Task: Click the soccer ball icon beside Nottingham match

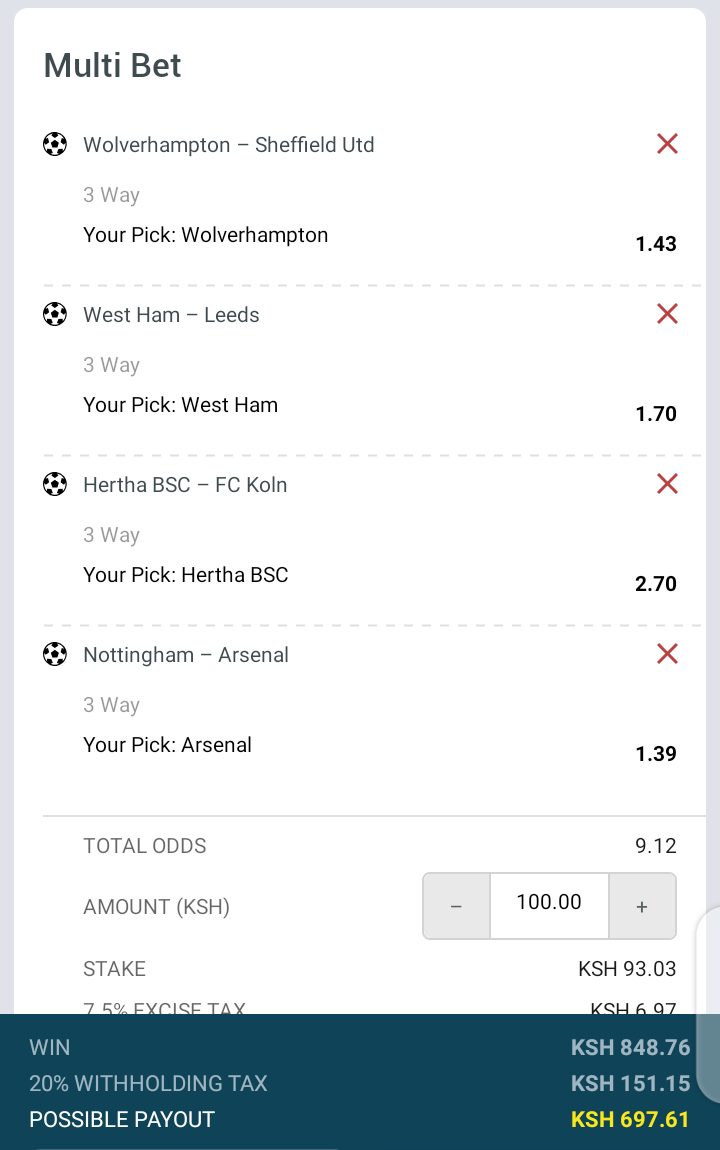Action: click(55, 655)
